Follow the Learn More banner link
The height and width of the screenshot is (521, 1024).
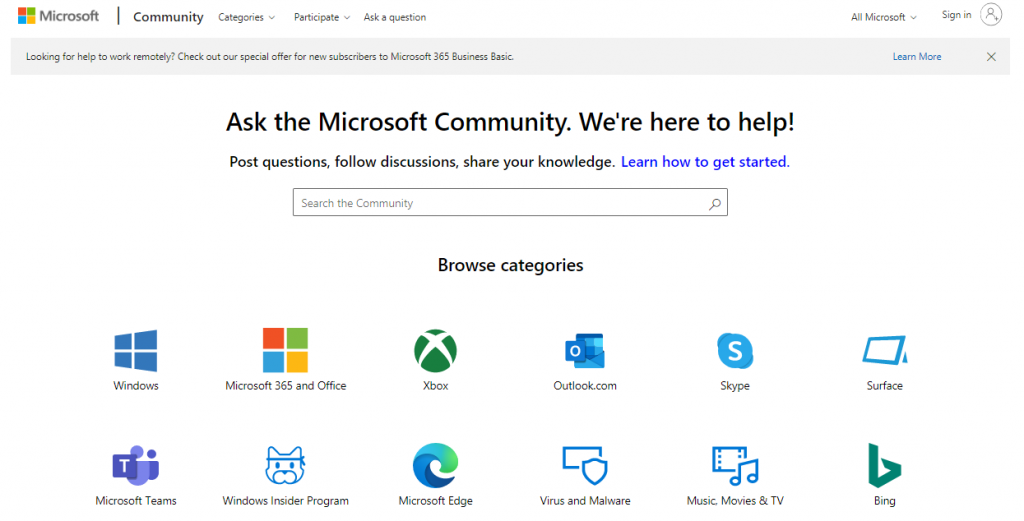click(917, 57)
